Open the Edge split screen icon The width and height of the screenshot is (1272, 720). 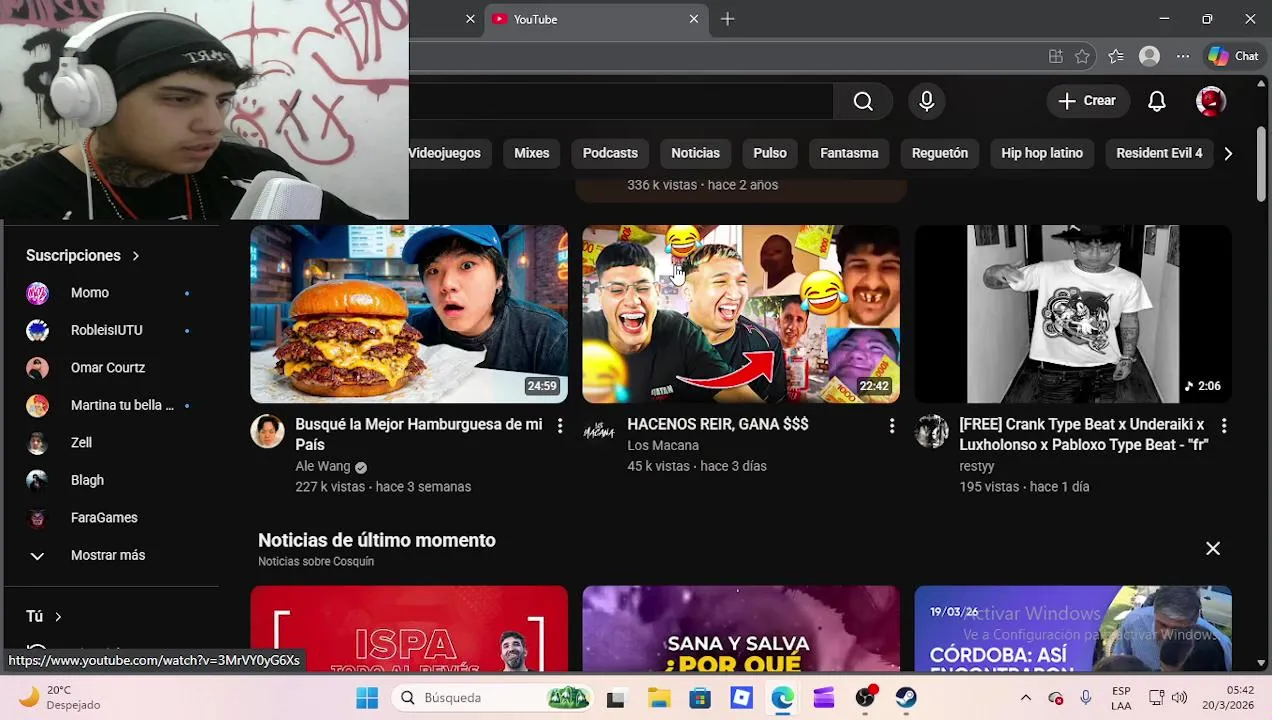(x=1056, y=57)
